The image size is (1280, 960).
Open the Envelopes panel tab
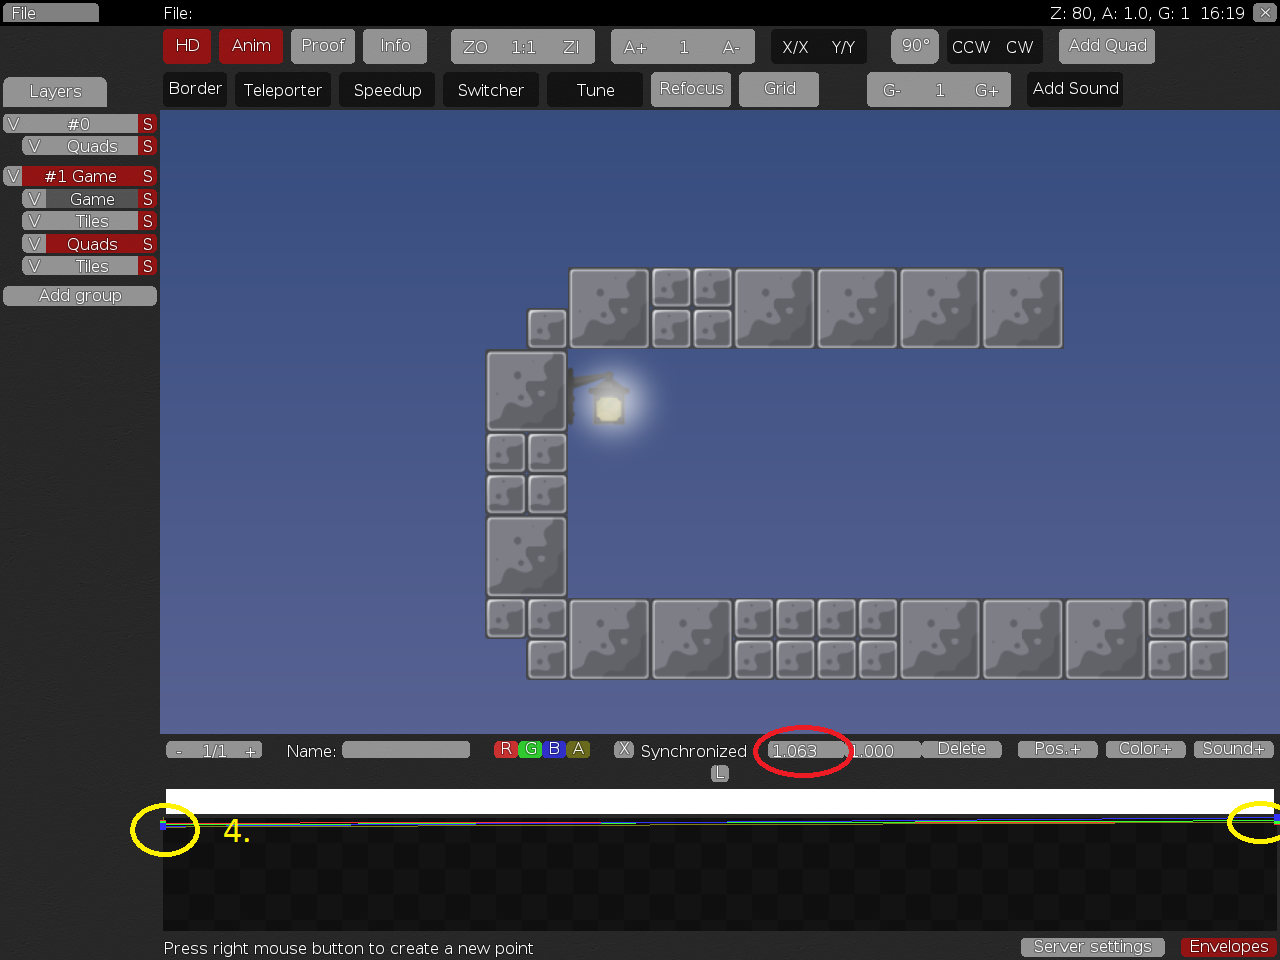[1228, 946]
